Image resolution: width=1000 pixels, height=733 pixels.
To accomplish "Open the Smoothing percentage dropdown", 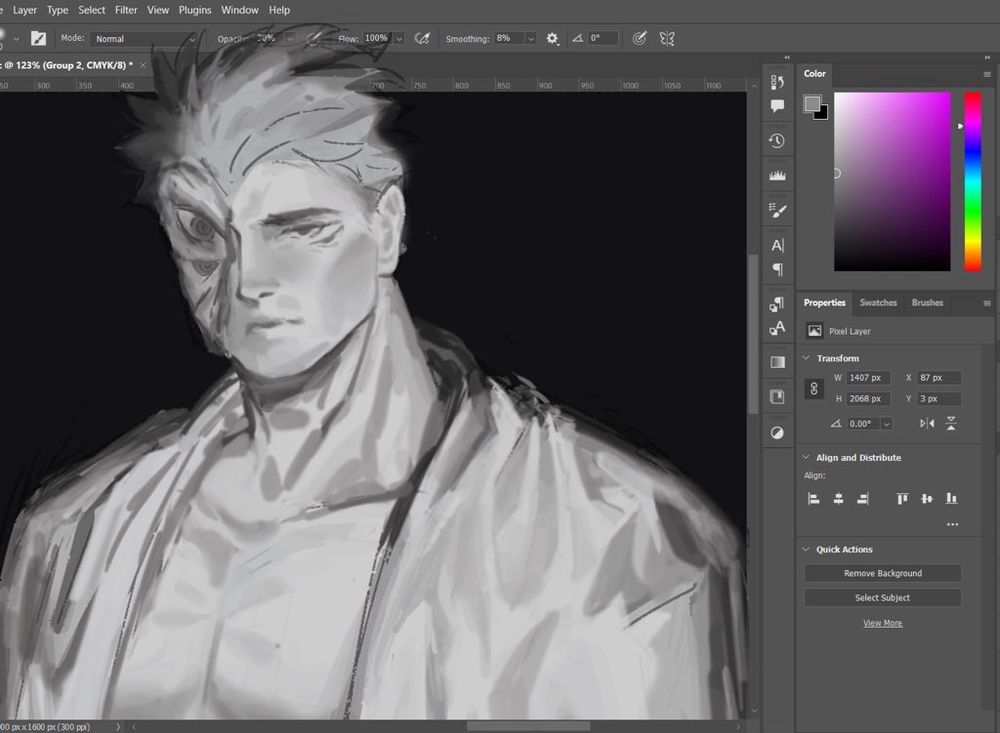I will (530, 38).
